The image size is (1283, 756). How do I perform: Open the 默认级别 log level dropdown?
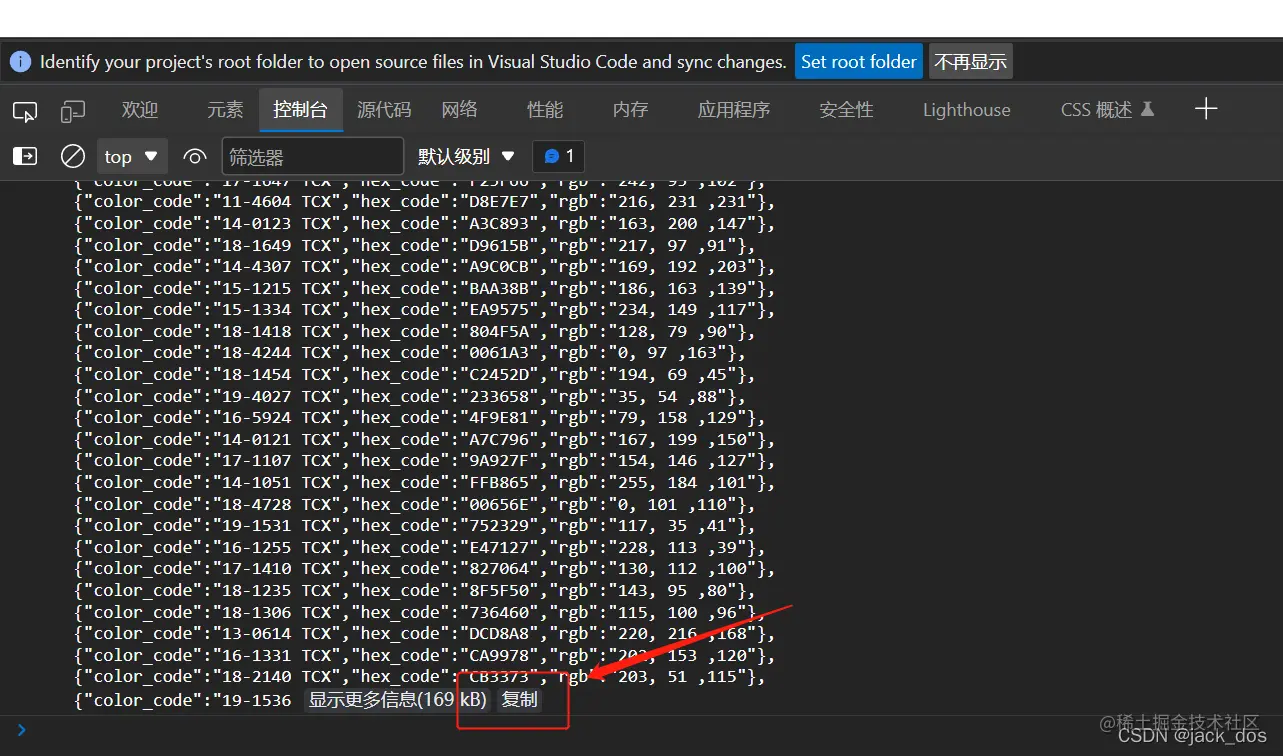point(466,156)
